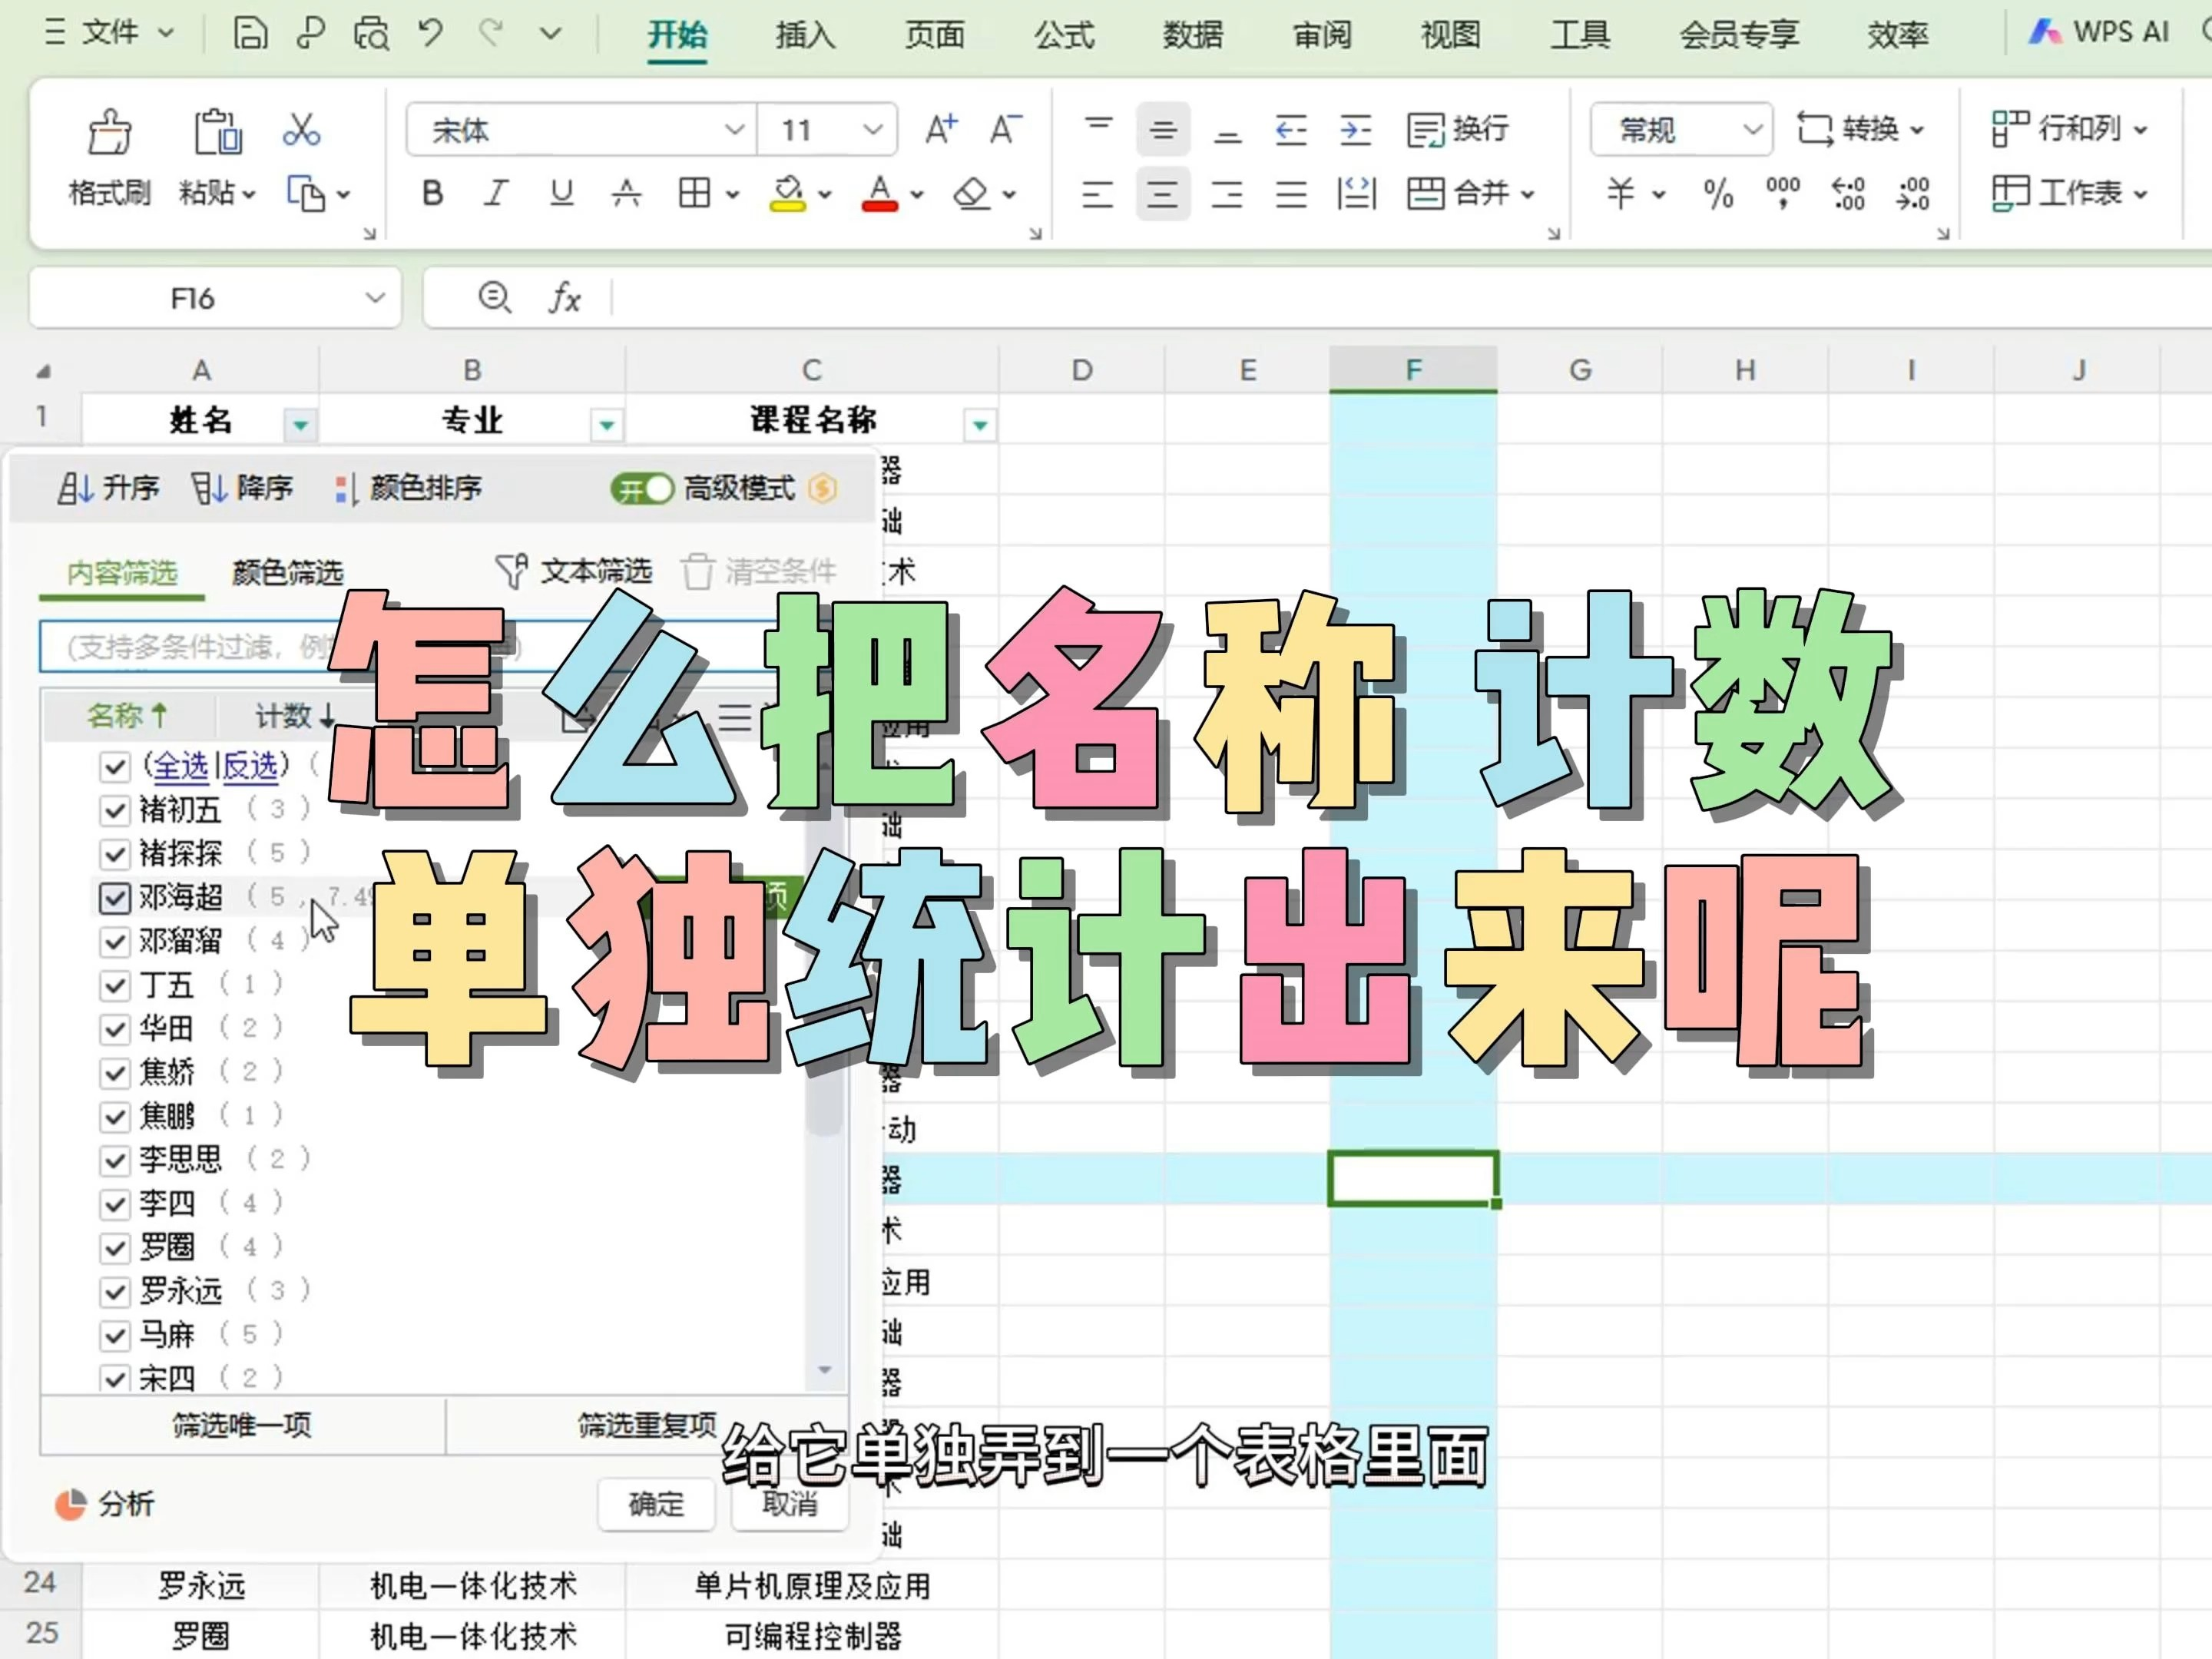Viewport: 2212px width, 1659px height.
Task: Uncheck the 全选 select-all checkbox
Action: (115, 767)
